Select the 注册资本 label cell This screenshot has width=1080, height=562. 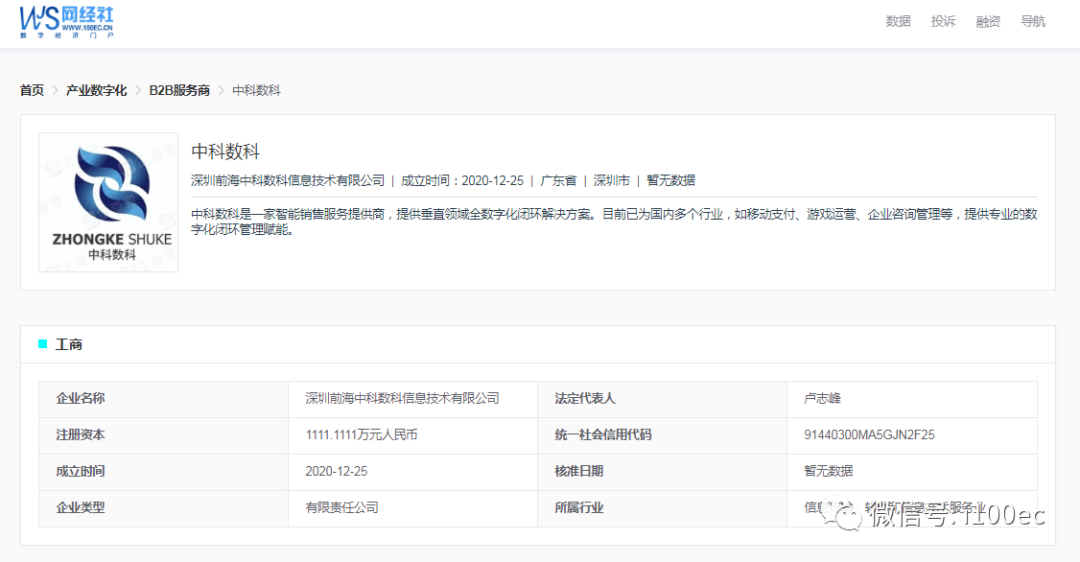click(163, 435)
